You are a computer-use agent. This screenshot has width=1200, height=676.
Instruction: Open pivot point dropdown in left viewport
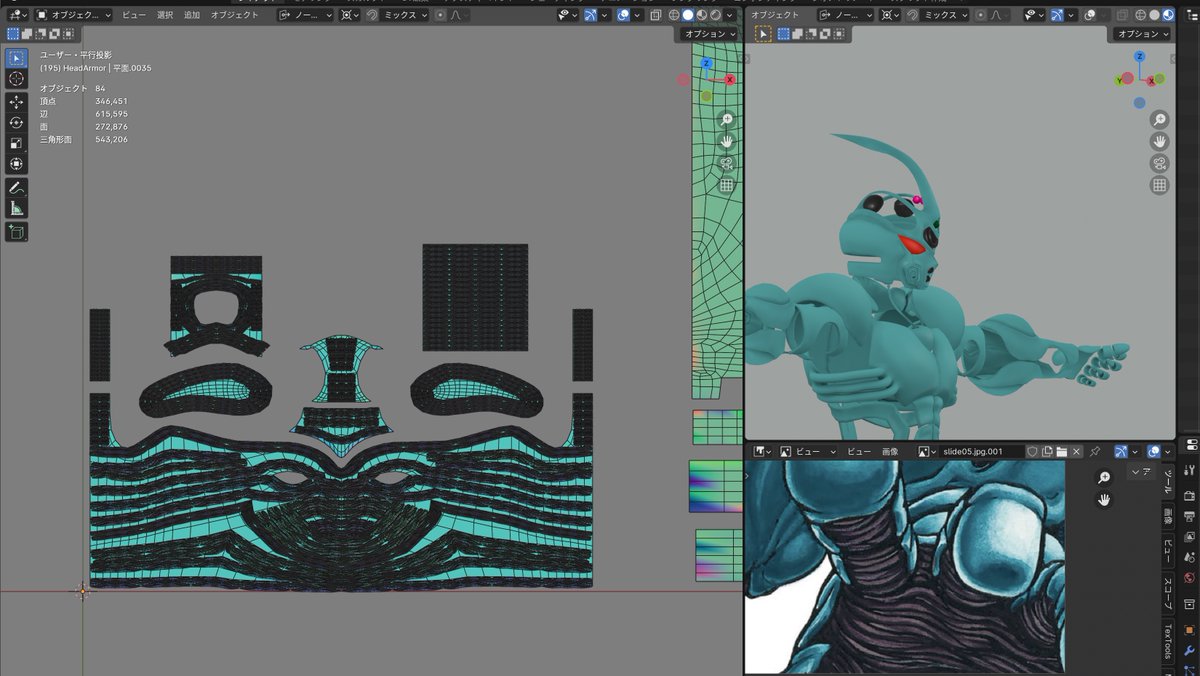[x=350, y=15]
